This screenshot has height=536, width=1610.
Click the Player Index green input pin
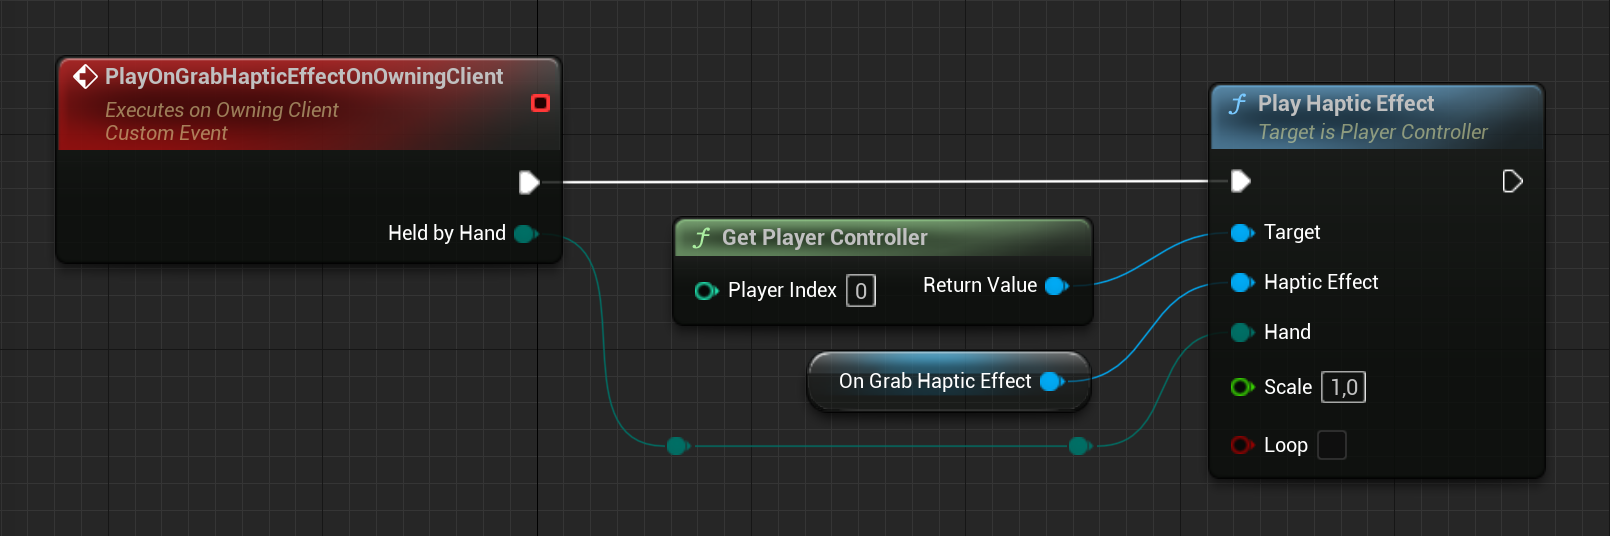(x=706, y=291)
